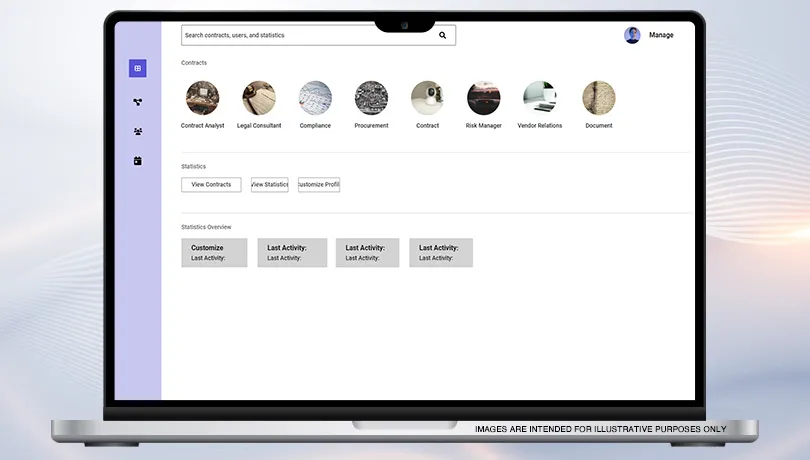Click the View Contracts button
Image resolution: width=810 pixels, height=460 pixels.
click(211, 185)
